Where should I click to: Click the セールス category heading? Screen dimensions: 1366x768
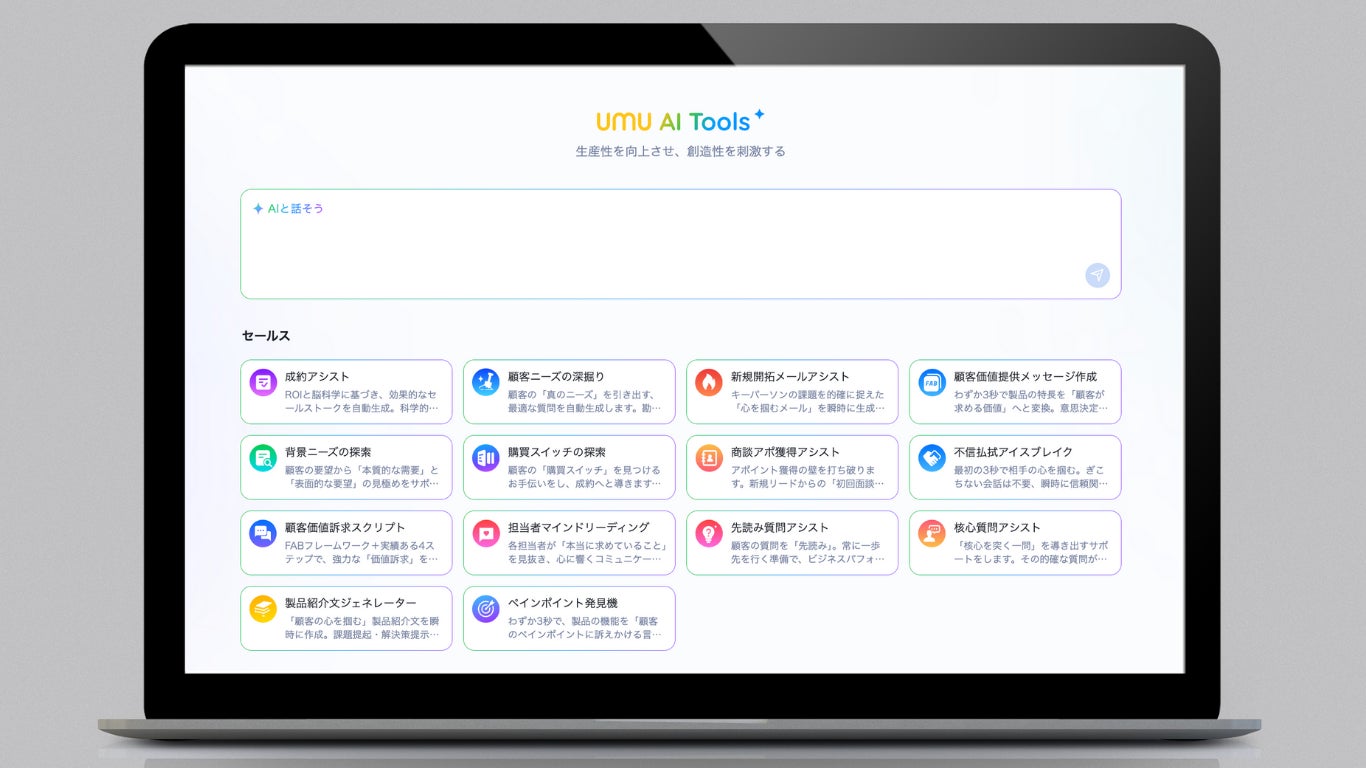266,336
